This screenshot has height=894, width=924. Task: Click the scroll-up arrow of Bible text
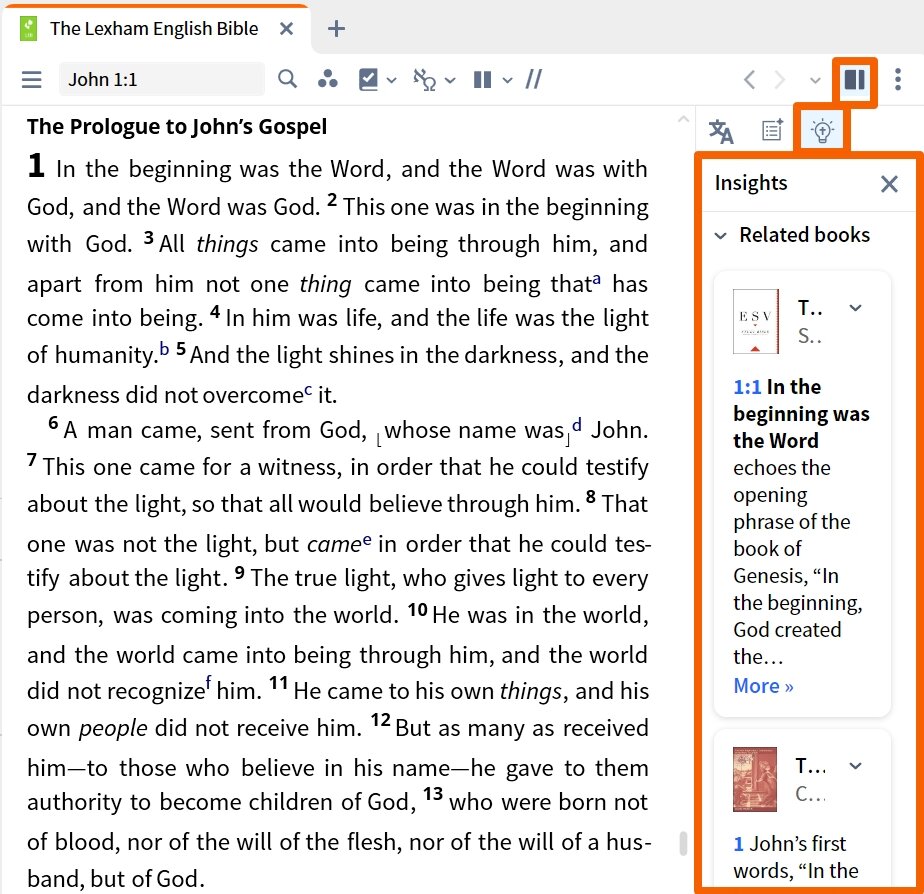[684, 119]
